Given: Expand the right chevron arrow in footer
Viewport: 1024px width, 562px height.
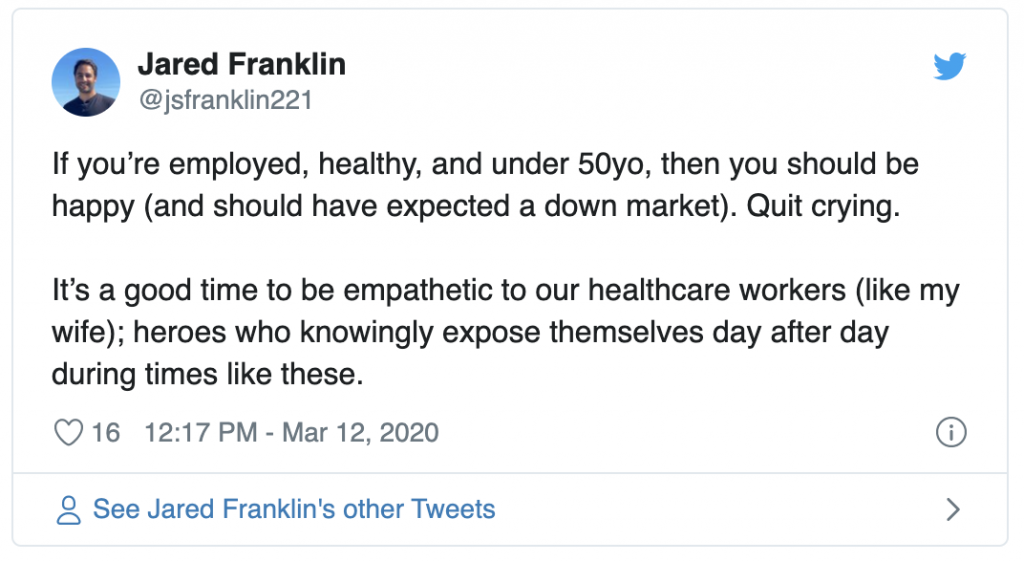Looking at the screenshot, I should pos(952,510).
